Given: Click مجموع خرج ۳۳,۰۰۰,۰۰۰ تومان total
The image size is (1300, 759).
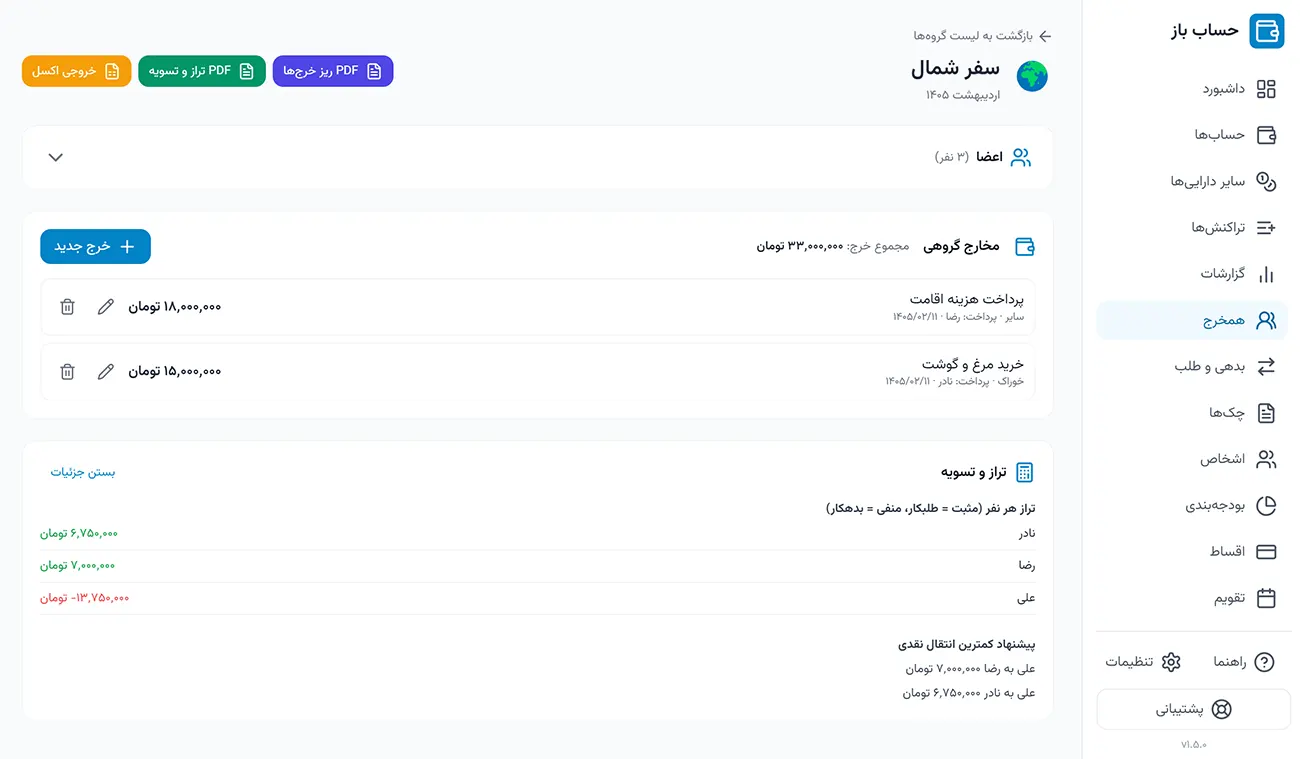Looking at the screenshot, I should [x=833, y=246].
